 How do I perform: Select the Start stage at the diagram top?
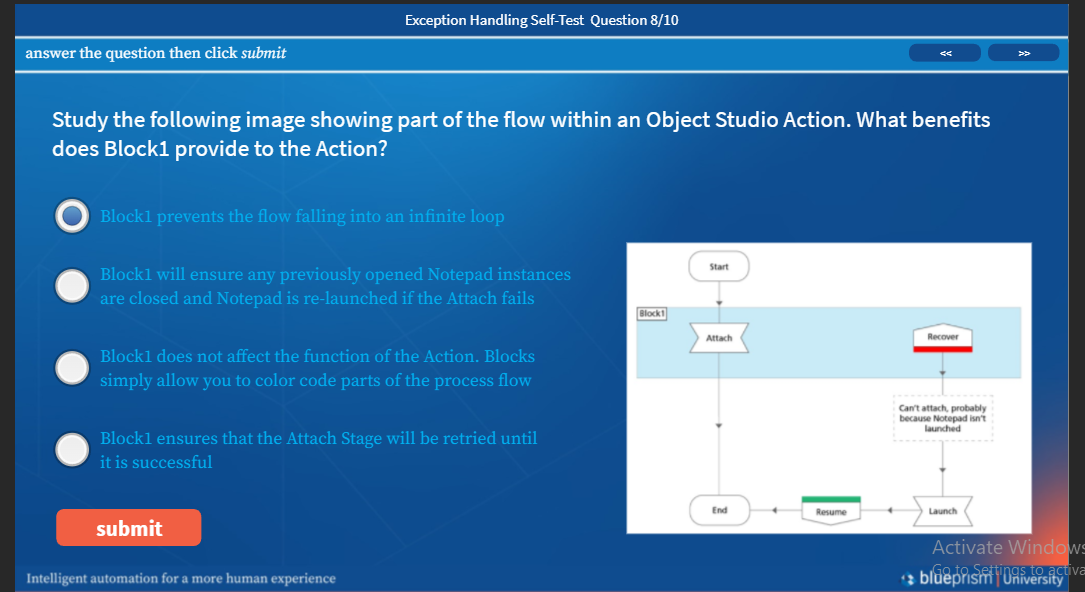(718, 266)
